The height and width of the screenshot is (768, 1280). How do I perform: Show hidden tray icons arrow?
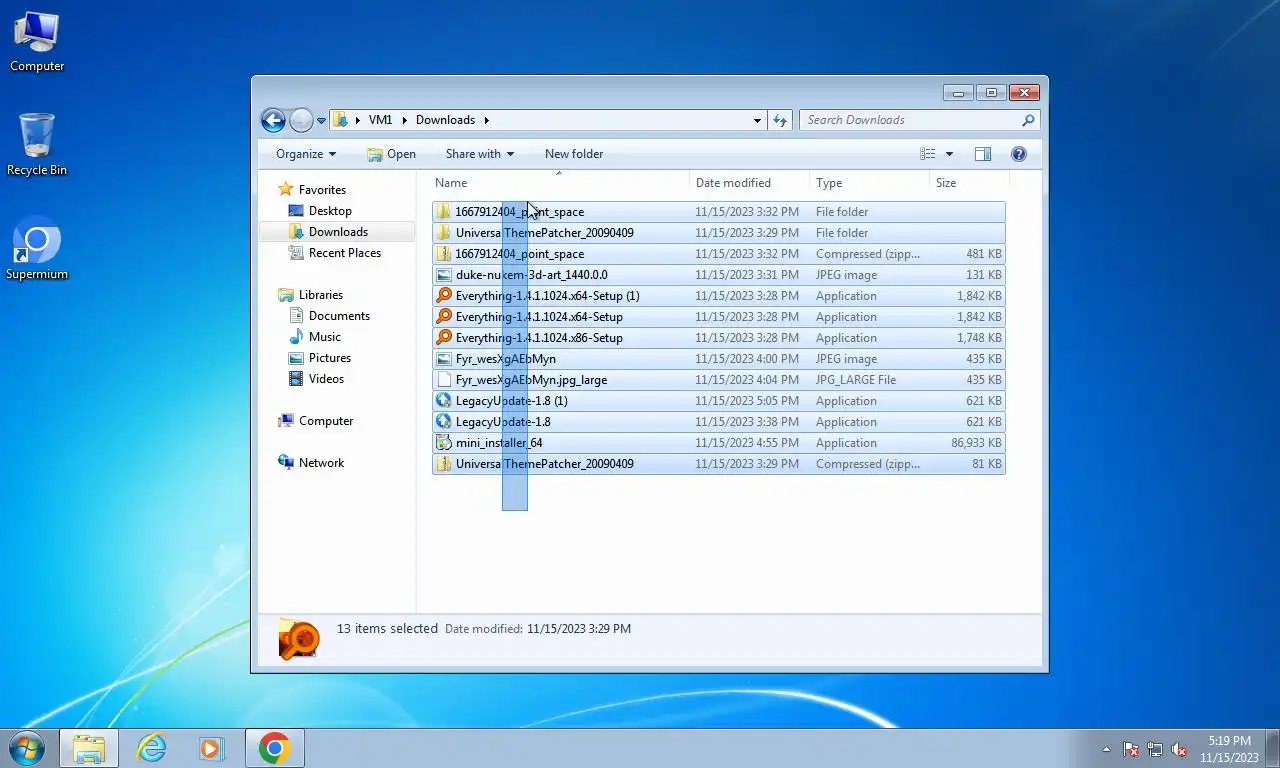[x=1106, y=749]
